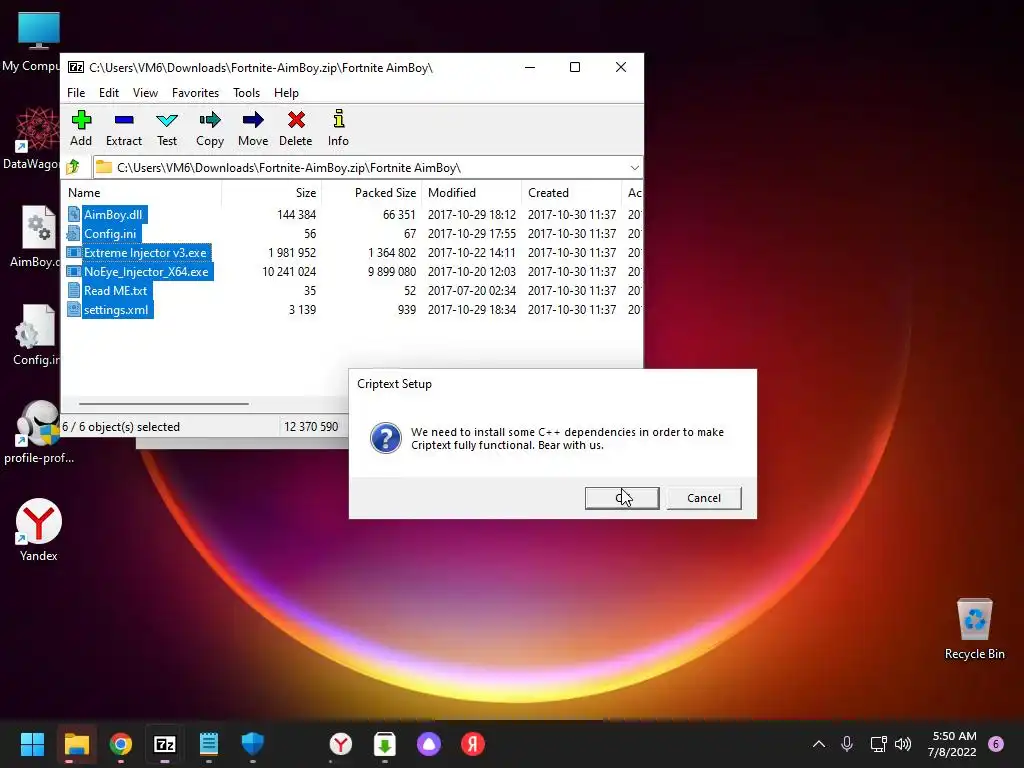
Task: Open Windows Security shield in the taskbar
Action: (253, 744)
